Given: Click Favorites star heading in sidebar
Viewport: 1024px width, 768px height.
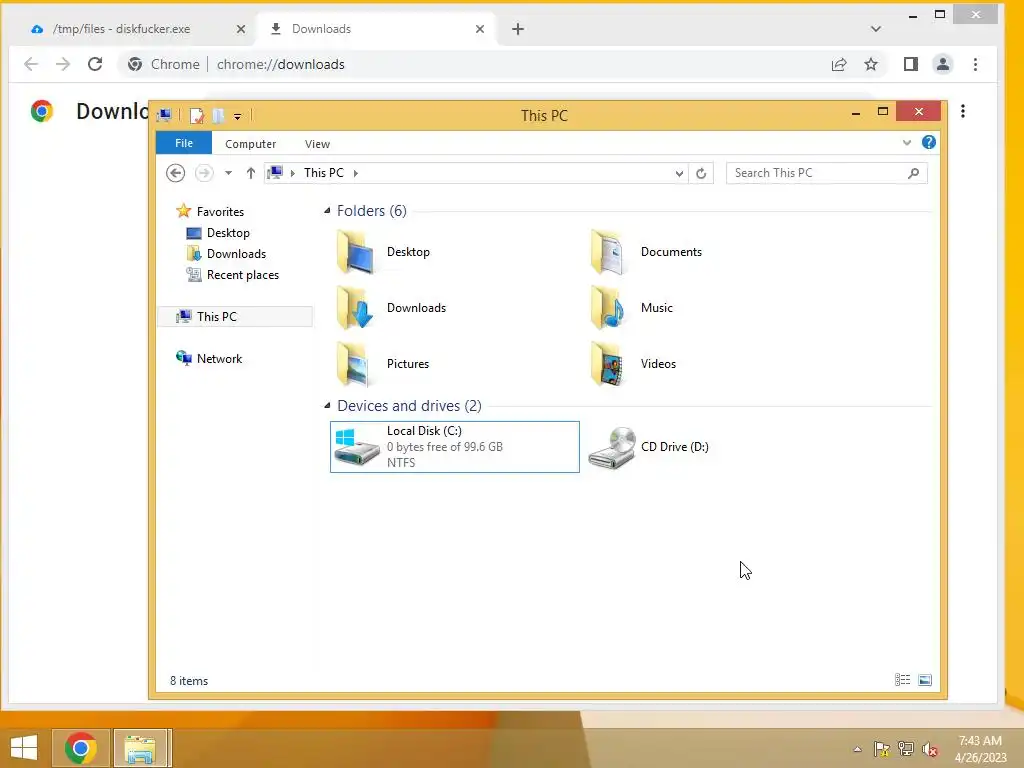Looking at the screenshot, I should click(x=210, y=212).
